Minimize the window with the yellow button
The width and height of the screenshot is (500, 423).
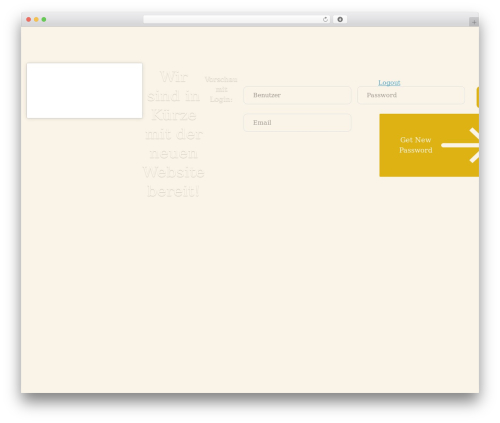coord(36,20)
